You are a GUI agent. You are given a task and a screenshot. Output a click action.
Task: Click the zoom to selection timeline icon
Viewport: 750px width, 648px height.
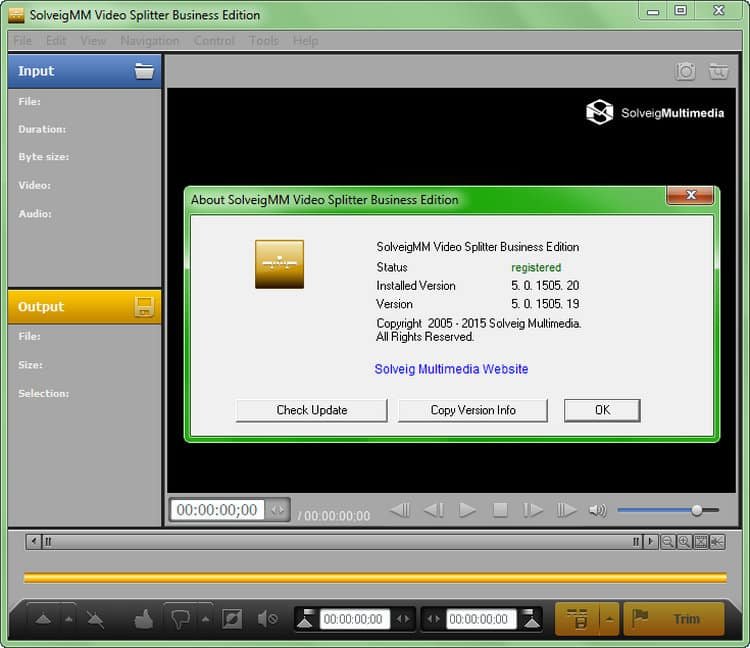click(x=717, y=542)
